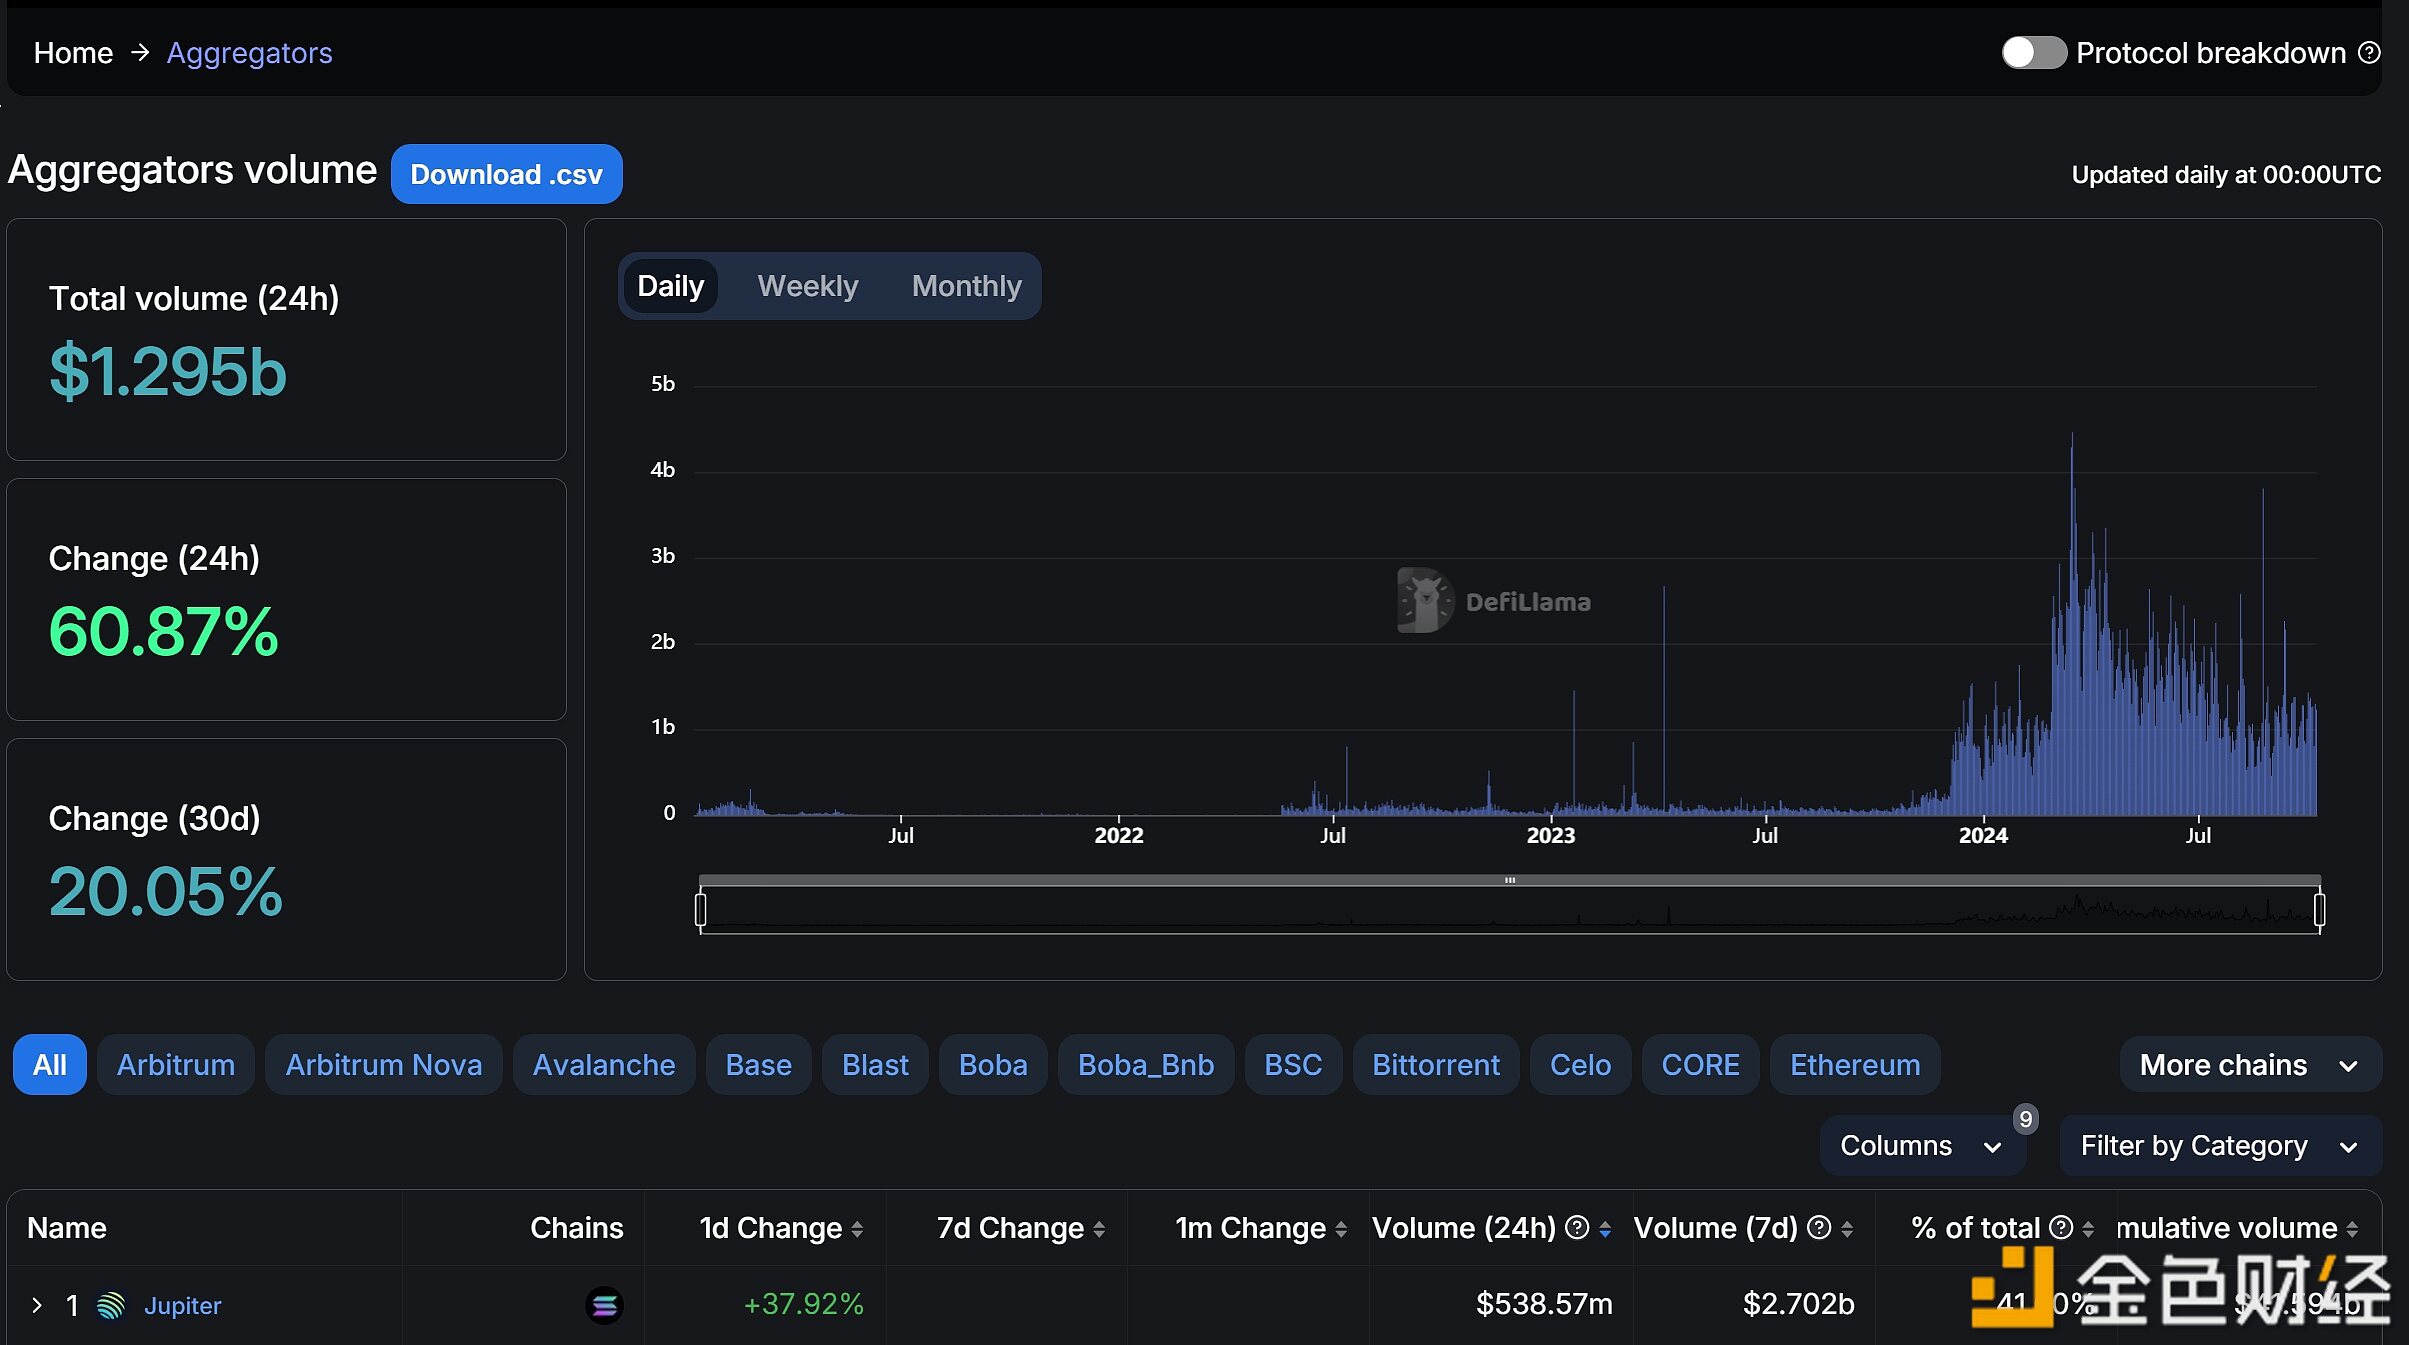Filter by Arbitrum Nova chain
This screenshot has height=1345, width=2409.
point(384,1065)
